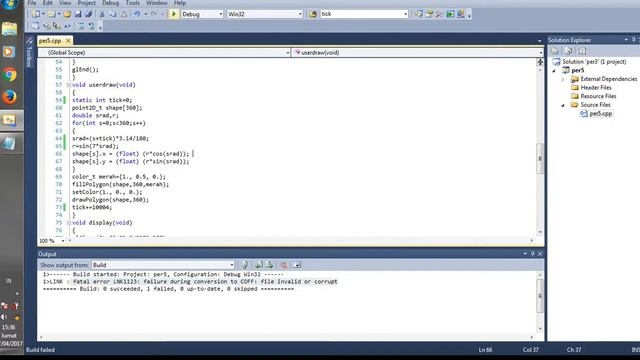Click the New Project toolbar icon
The height and width of the screenshot is (360, 640).
tap(36, 14)
